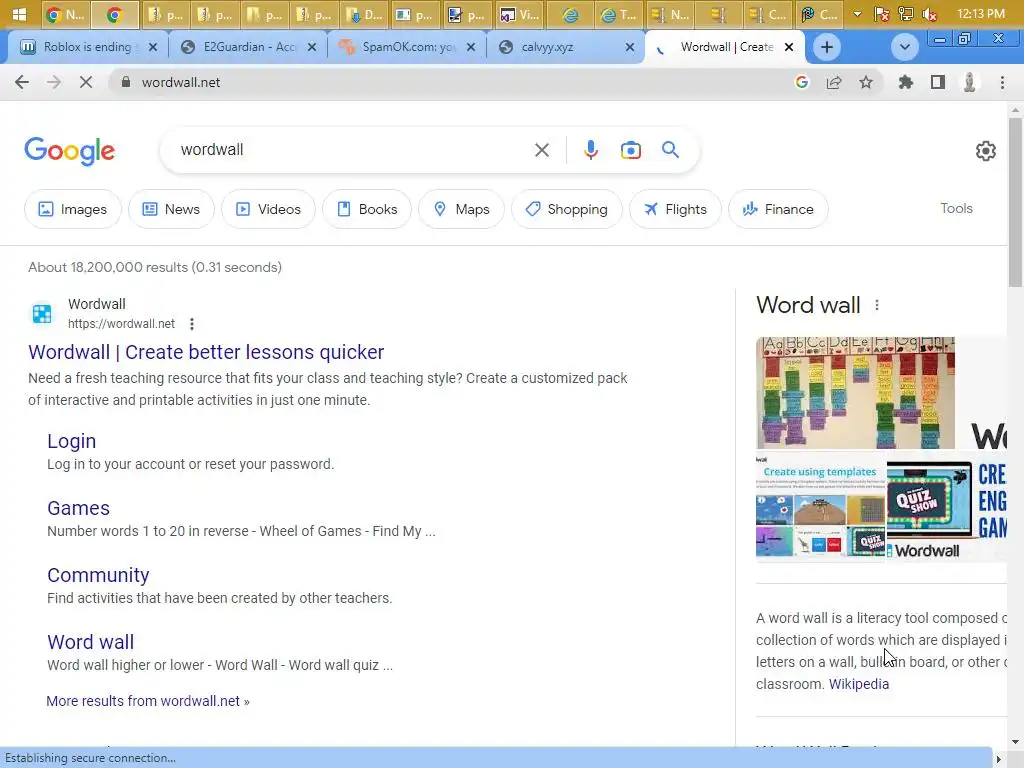Click the first Chrome taskbar button
The image size is (1024, 768).
pos(65,14)
